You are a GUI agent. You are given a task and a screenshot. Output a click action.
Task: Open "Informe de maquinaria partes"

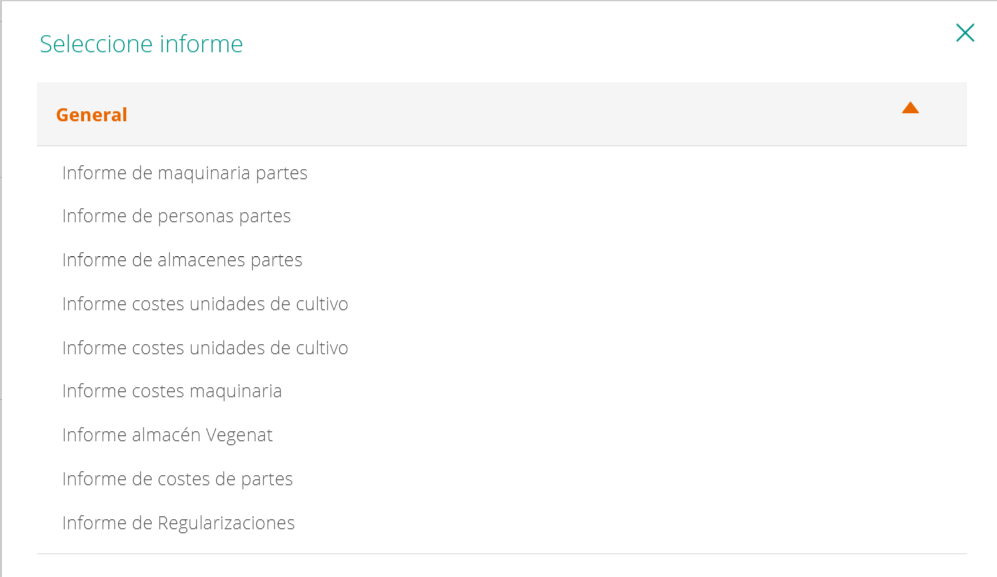tap(185, 172)
